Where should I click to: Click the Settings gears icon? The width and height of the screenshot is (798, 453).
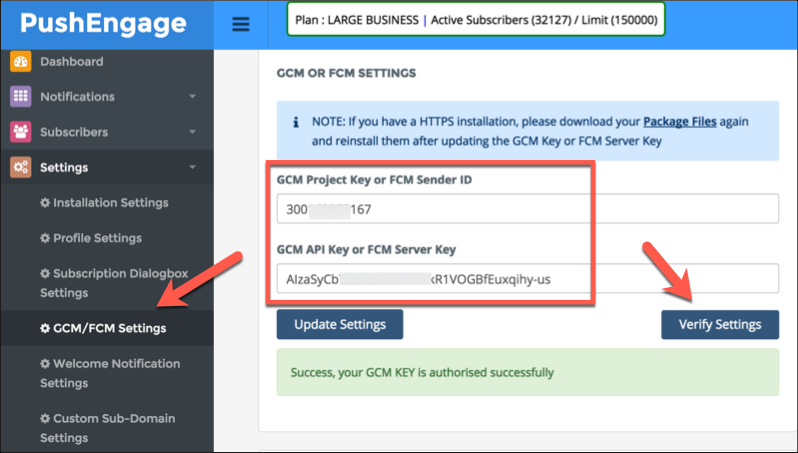(20, 167)
